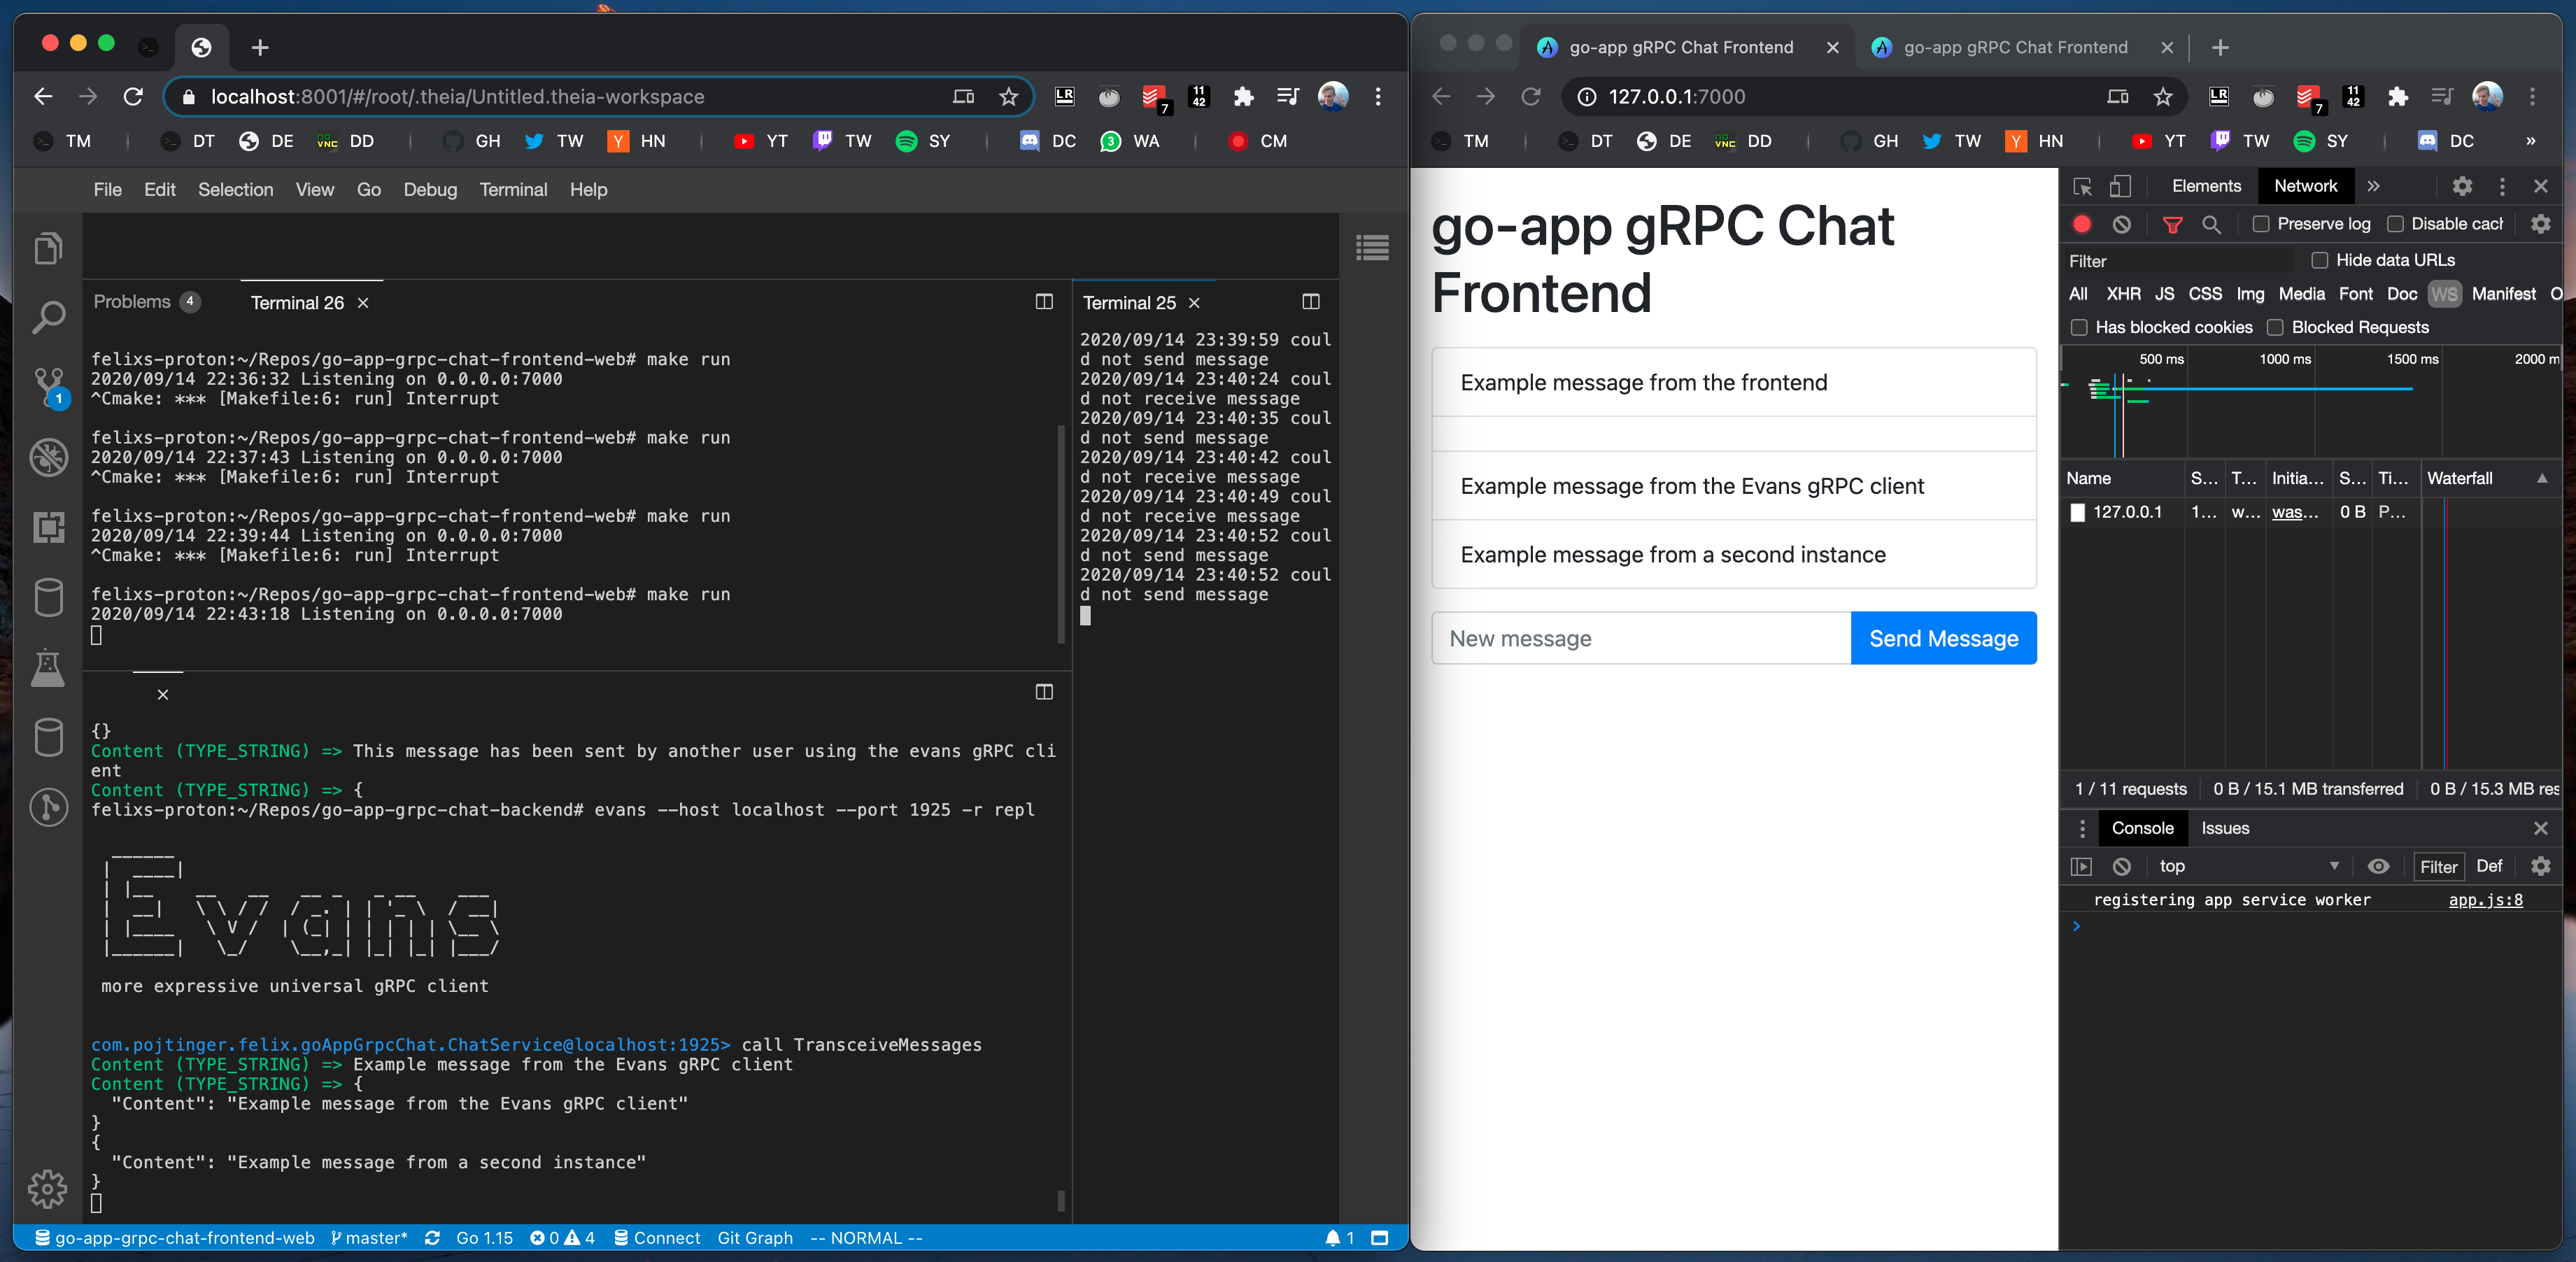Click the Send Message button

(1943, 638)
